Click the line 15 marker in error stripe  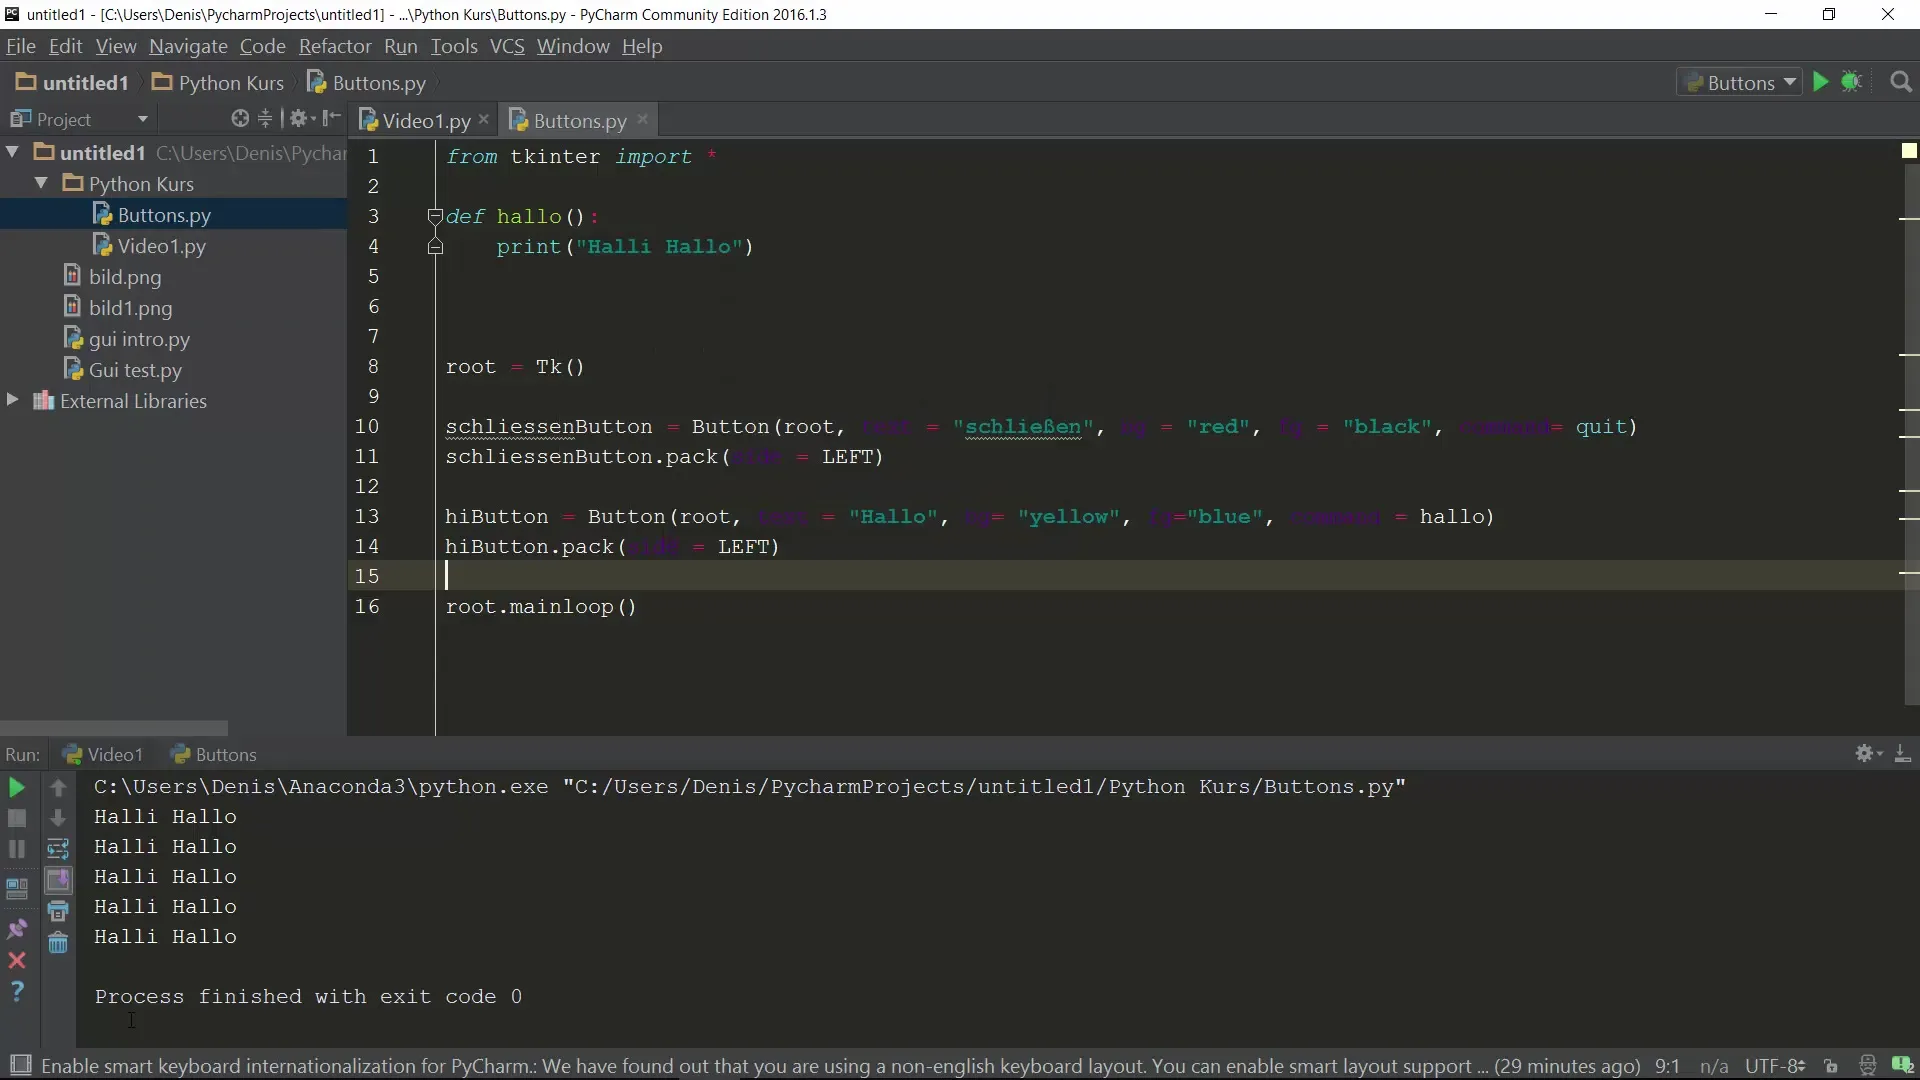[x=1909, y=572]
